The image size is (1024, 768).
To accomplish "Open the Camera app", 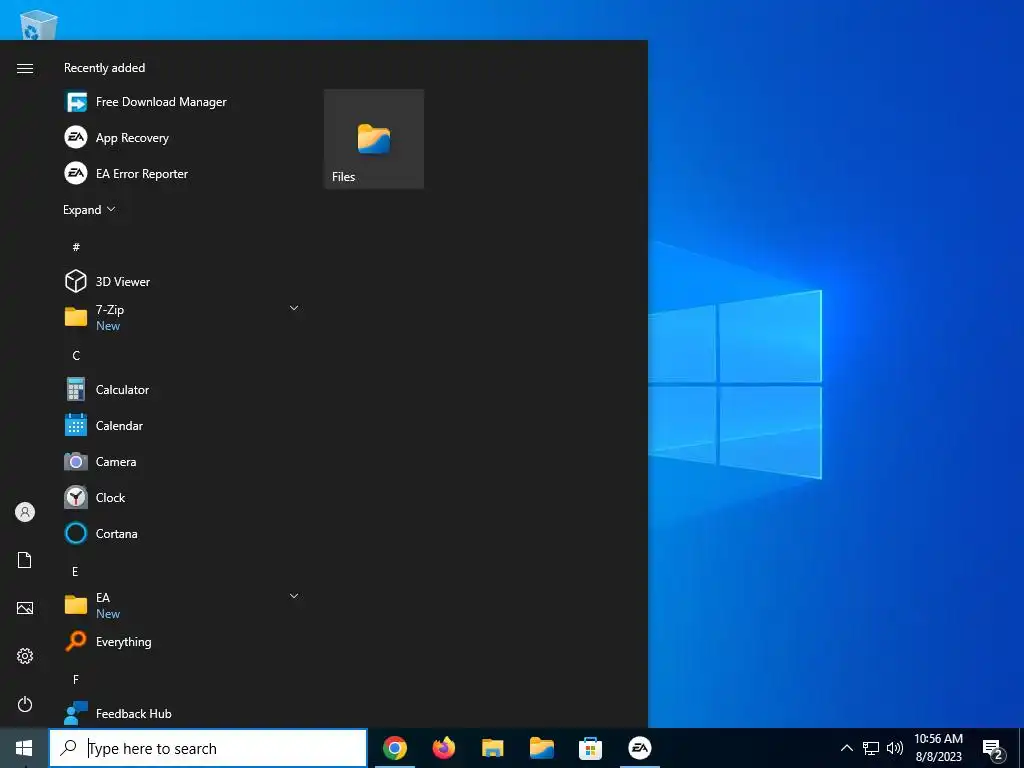I will pyautogui.click(x=182, y=462).
